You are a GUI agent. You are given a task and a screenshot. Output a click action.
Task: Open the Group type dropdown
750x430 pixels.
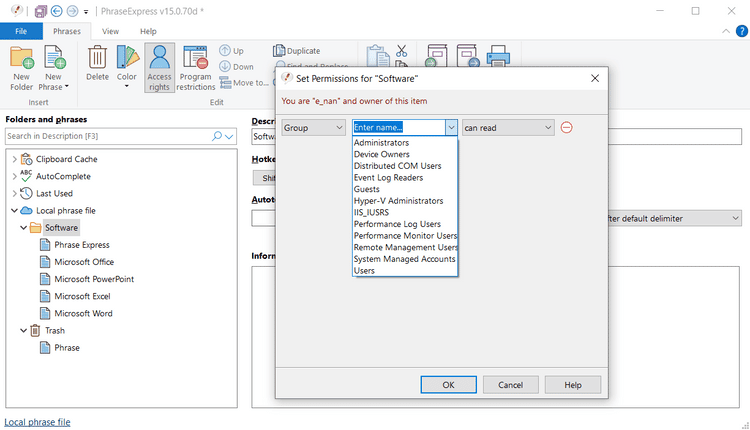coord(313,128)
